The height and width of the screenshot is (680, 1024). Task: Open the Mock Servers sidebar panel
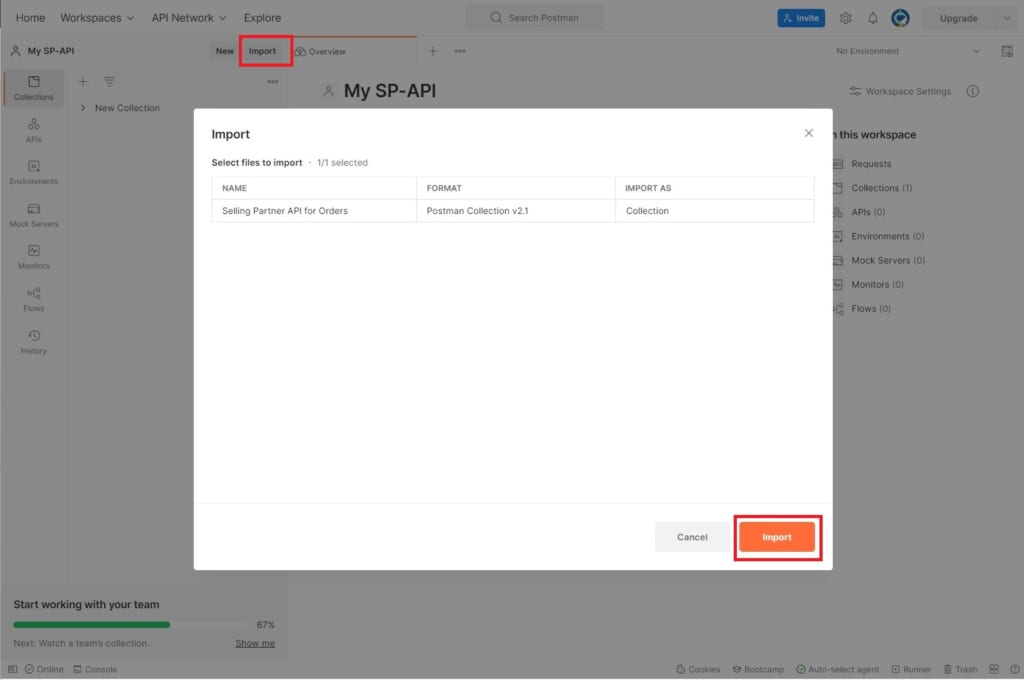coord(33,215)
